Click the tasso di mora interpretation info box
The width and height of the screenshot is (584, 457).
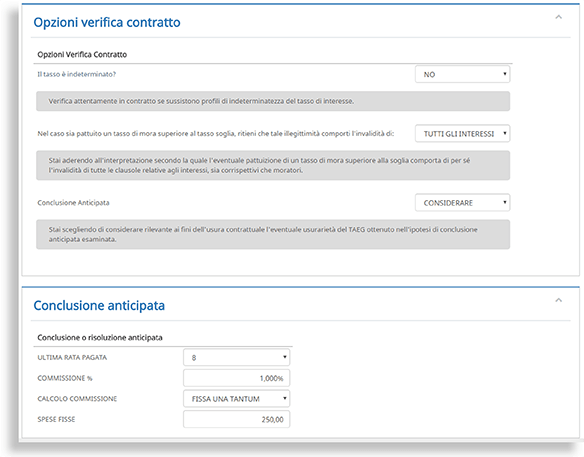click(273, 165)
